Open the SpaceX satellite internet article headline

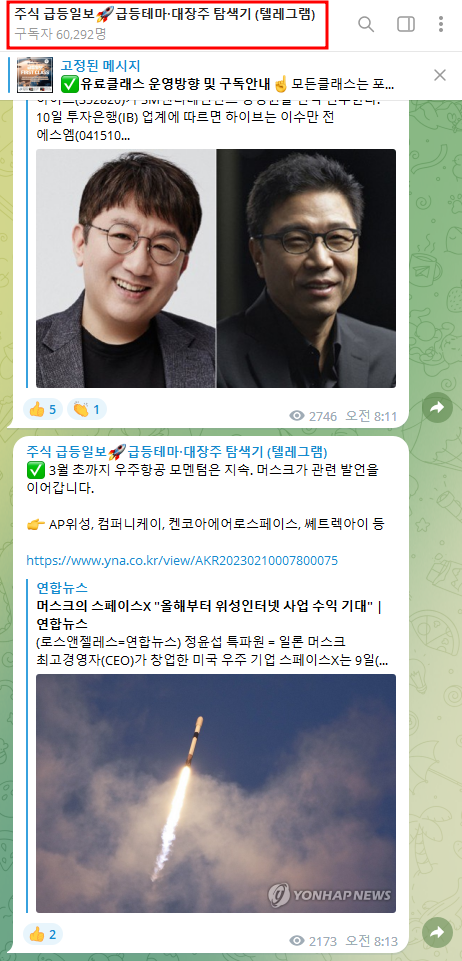coord(208,613)
